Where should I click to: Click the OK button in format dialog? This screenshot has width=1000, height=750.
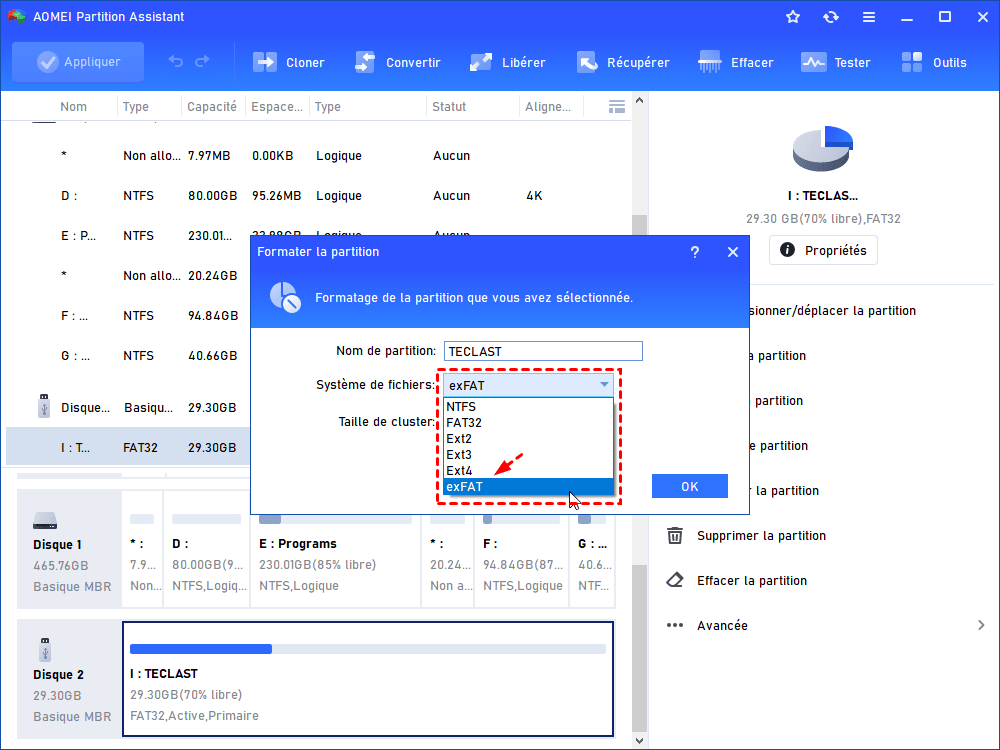(x=689, y=486)
